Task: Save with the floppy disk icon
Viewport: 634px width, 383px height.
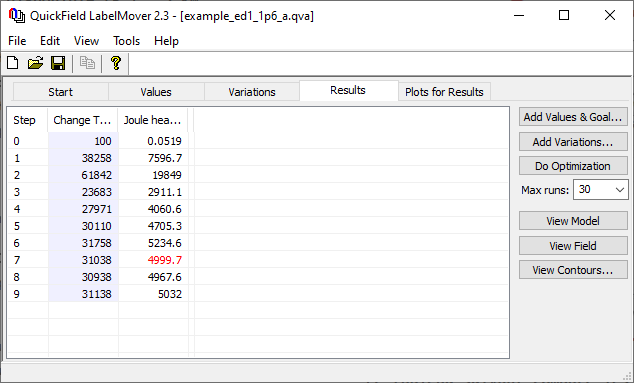Action: (58, 63)
